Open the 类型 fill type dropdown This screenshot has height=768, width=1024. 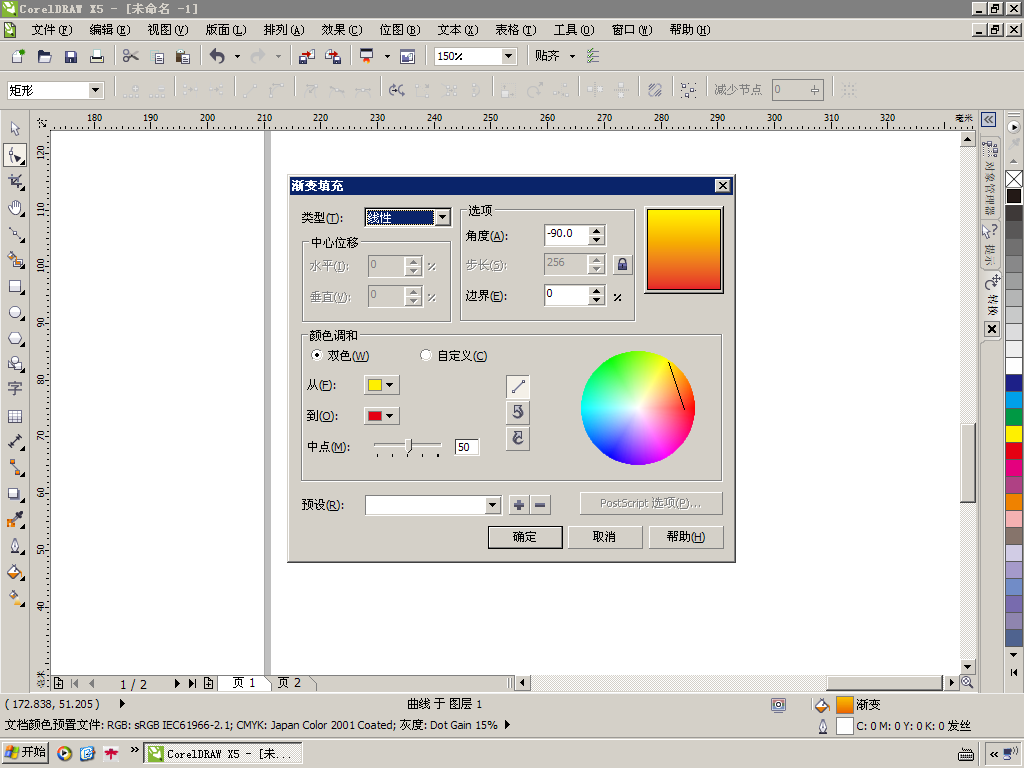click(443, 217)
